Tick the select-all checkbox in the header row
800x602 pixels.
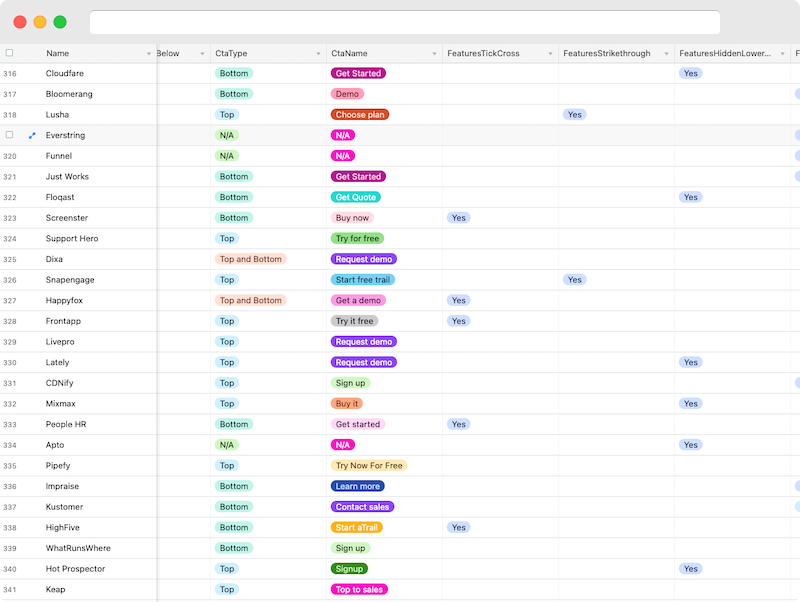pyautogui.click(x=9, y=53)
